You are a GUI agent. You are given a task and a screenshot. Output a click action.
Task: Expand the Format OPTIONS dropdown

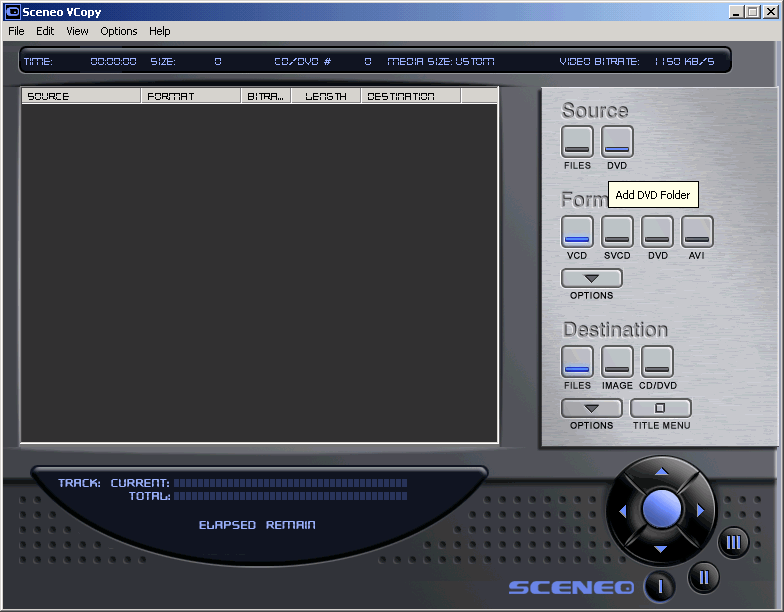tap(591, 278)
